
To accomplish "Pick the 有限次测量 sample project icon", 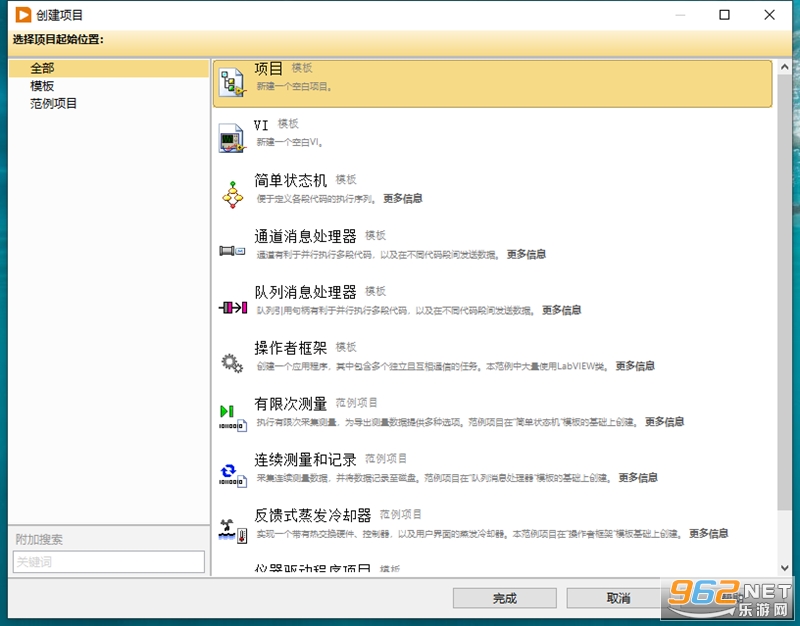I will 233,418.
